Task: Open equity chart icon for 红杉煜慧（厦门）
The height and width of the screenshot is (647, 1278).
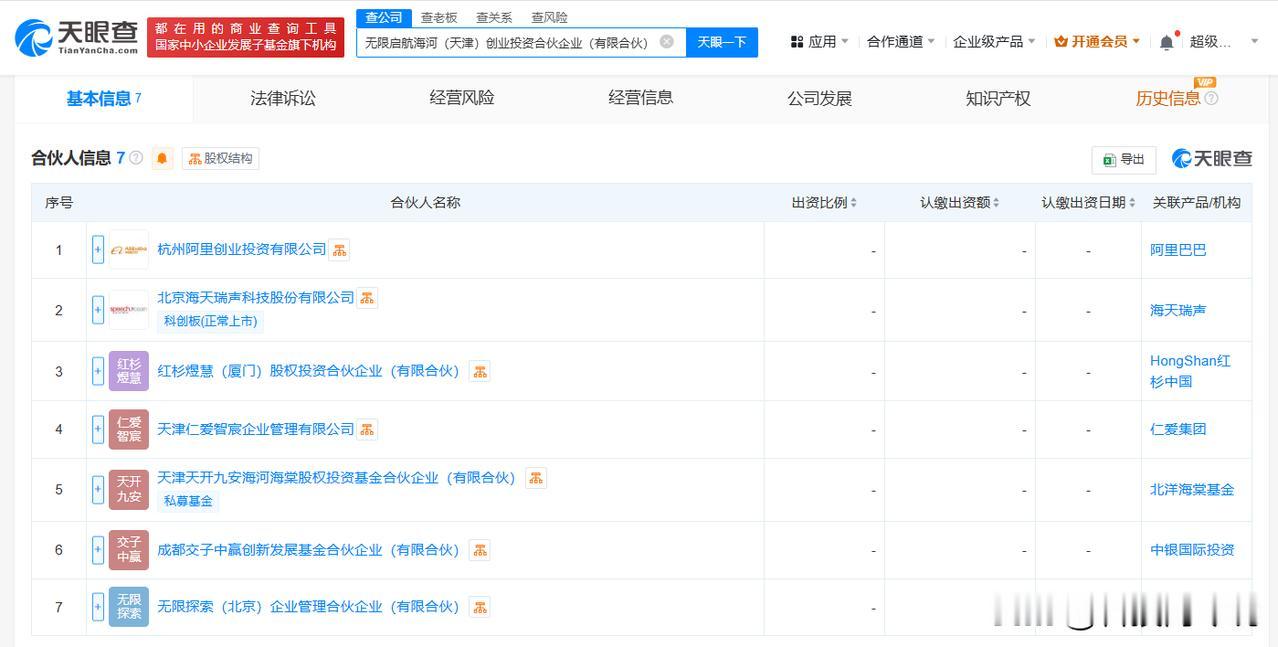Action: [x=480, y=371]
